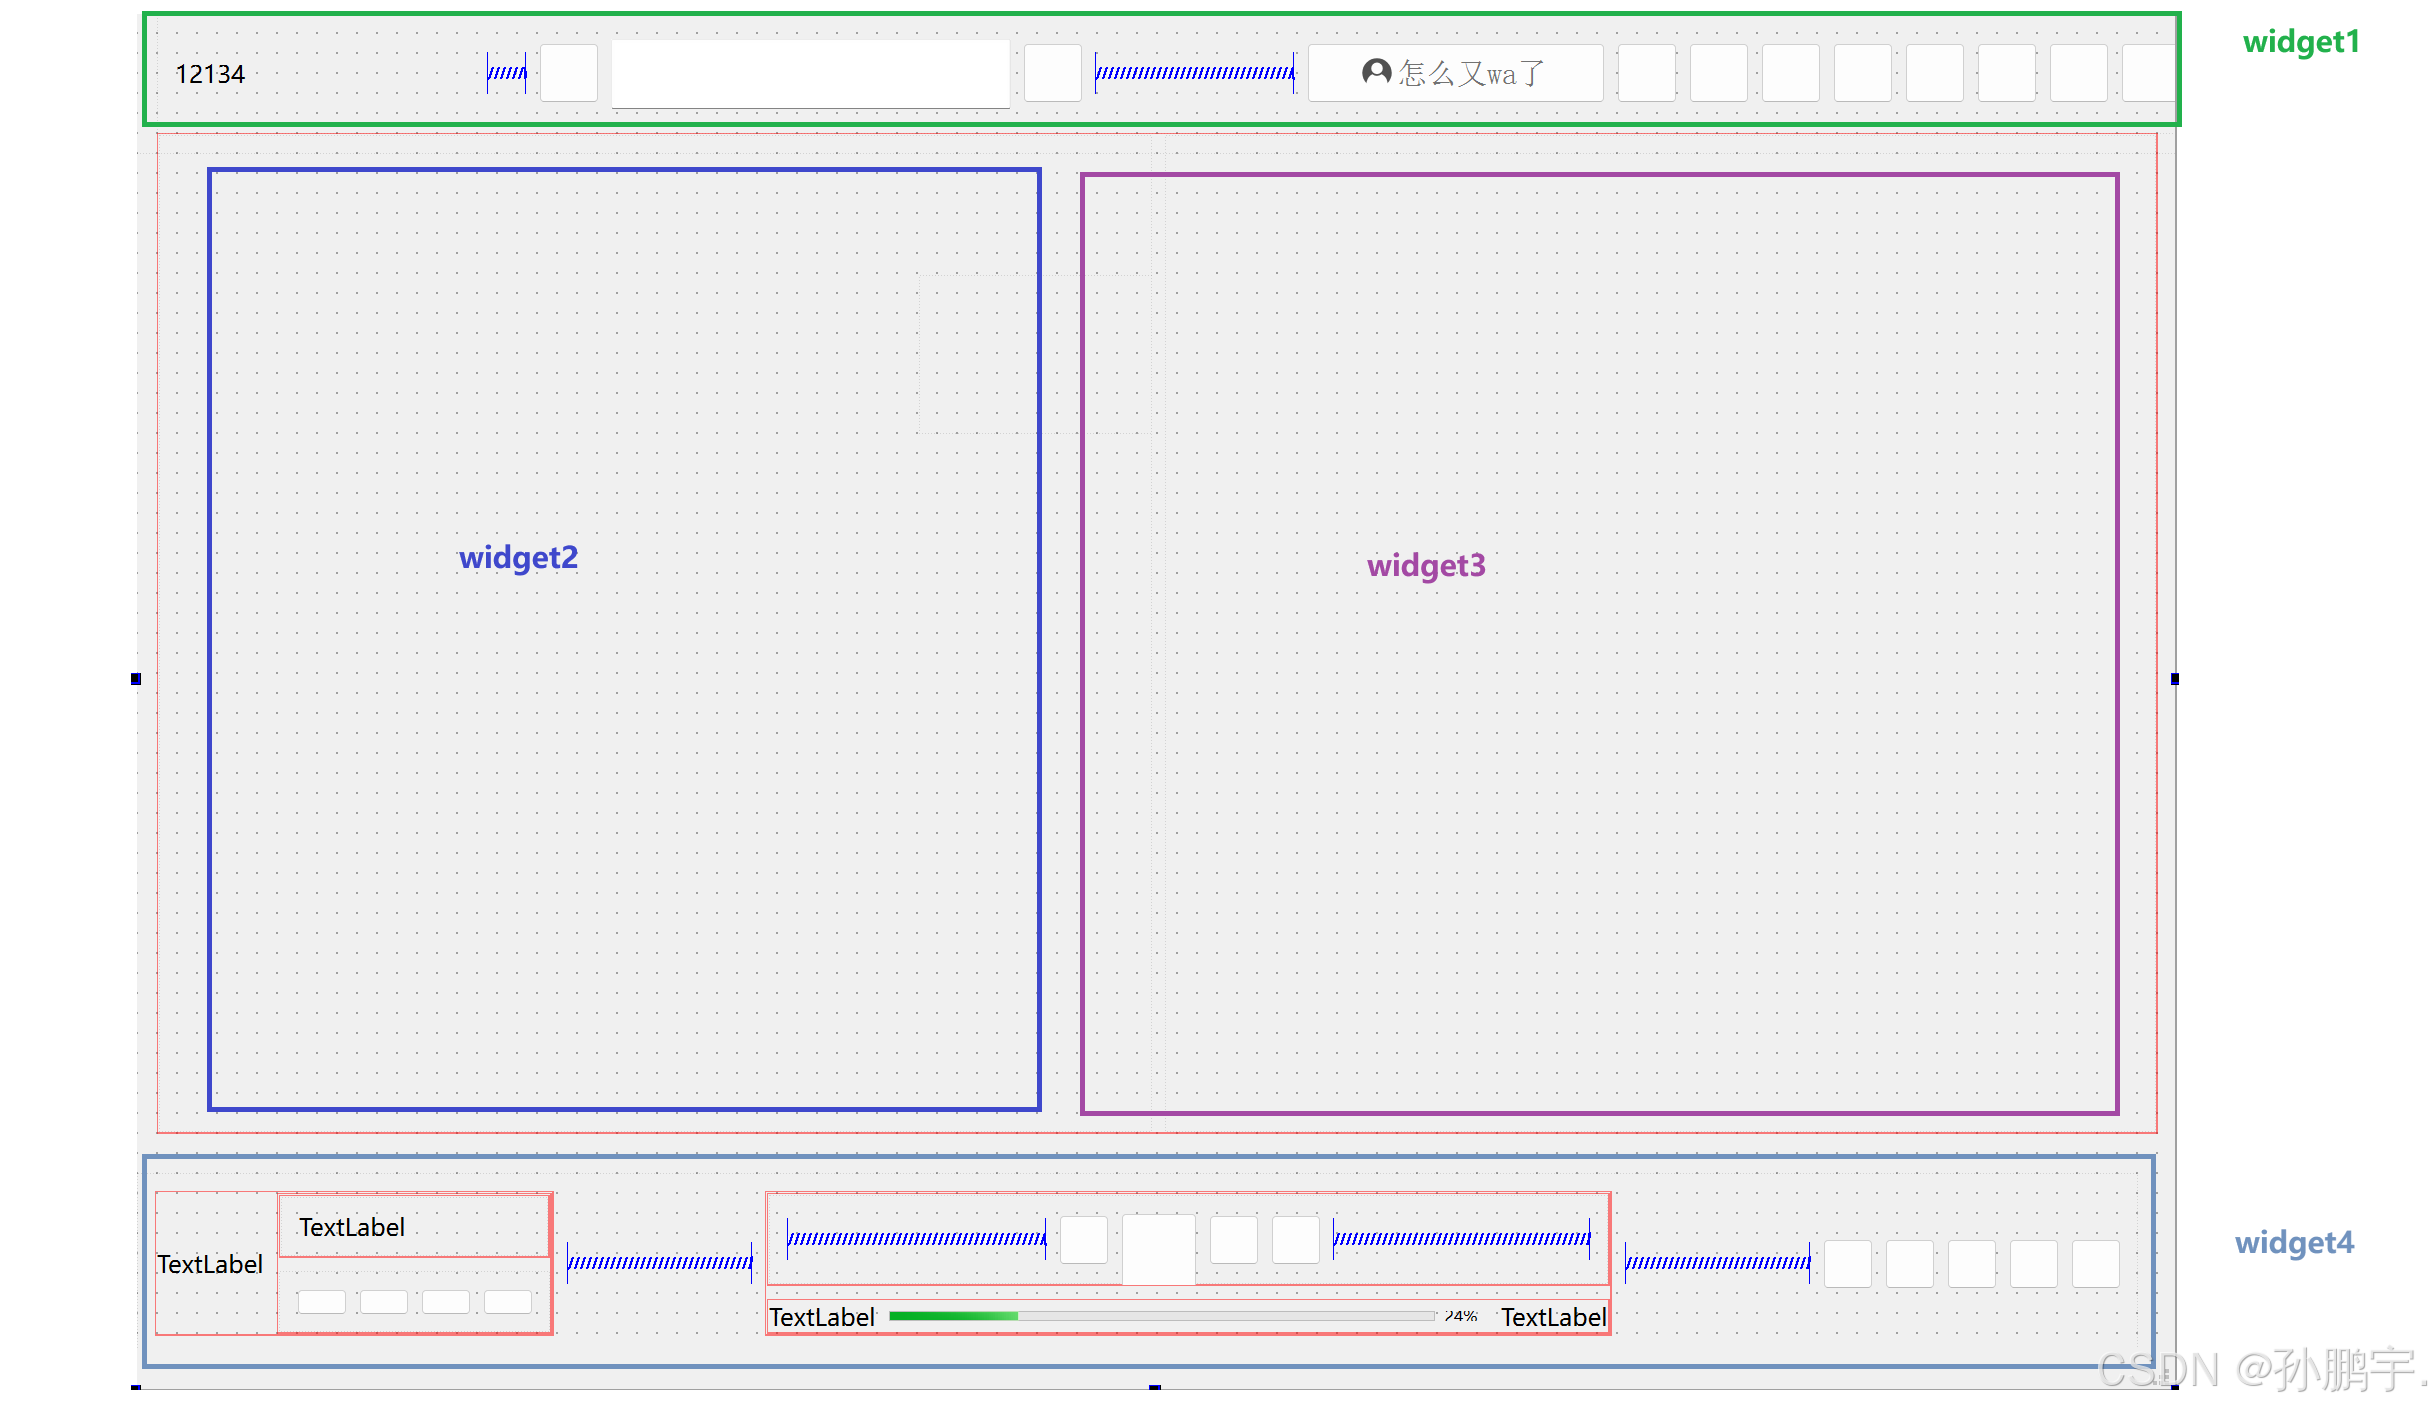Screen dimensions: 2434x1410
Task: Click first small button below the upper-left TextLabel
Action: (322, 1301)
